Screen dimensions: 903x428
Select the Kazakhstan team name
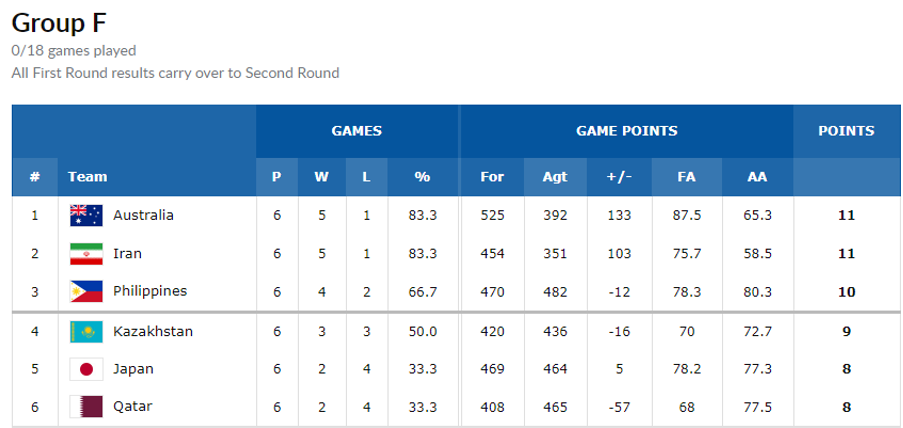coord(153,332)
